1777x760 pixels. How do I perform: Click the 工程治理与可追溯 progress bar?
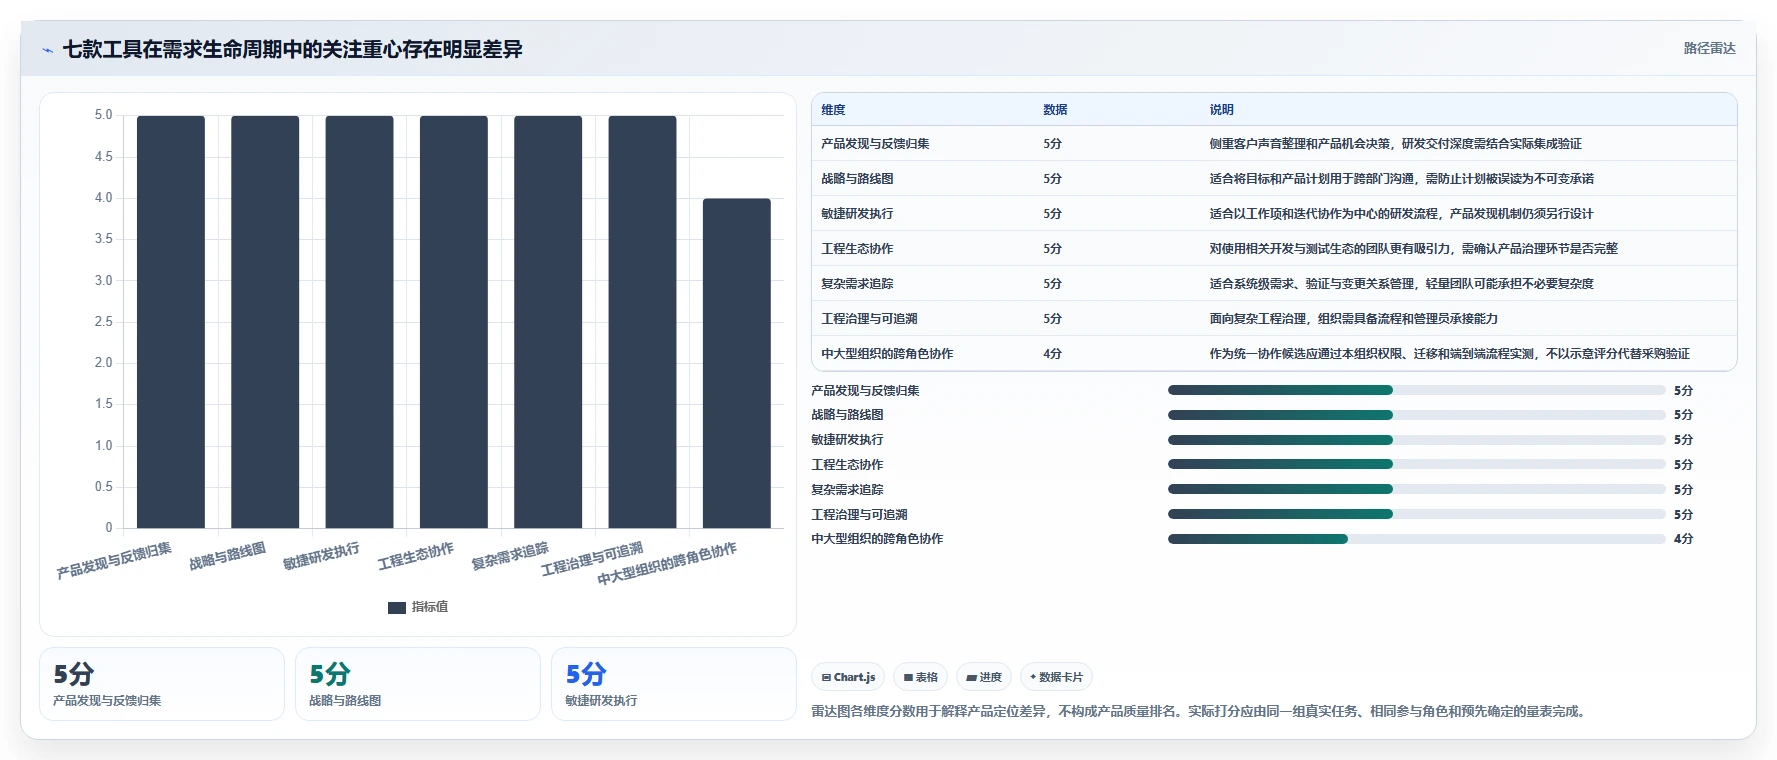pyautogui.click(x=1417, y=514)
